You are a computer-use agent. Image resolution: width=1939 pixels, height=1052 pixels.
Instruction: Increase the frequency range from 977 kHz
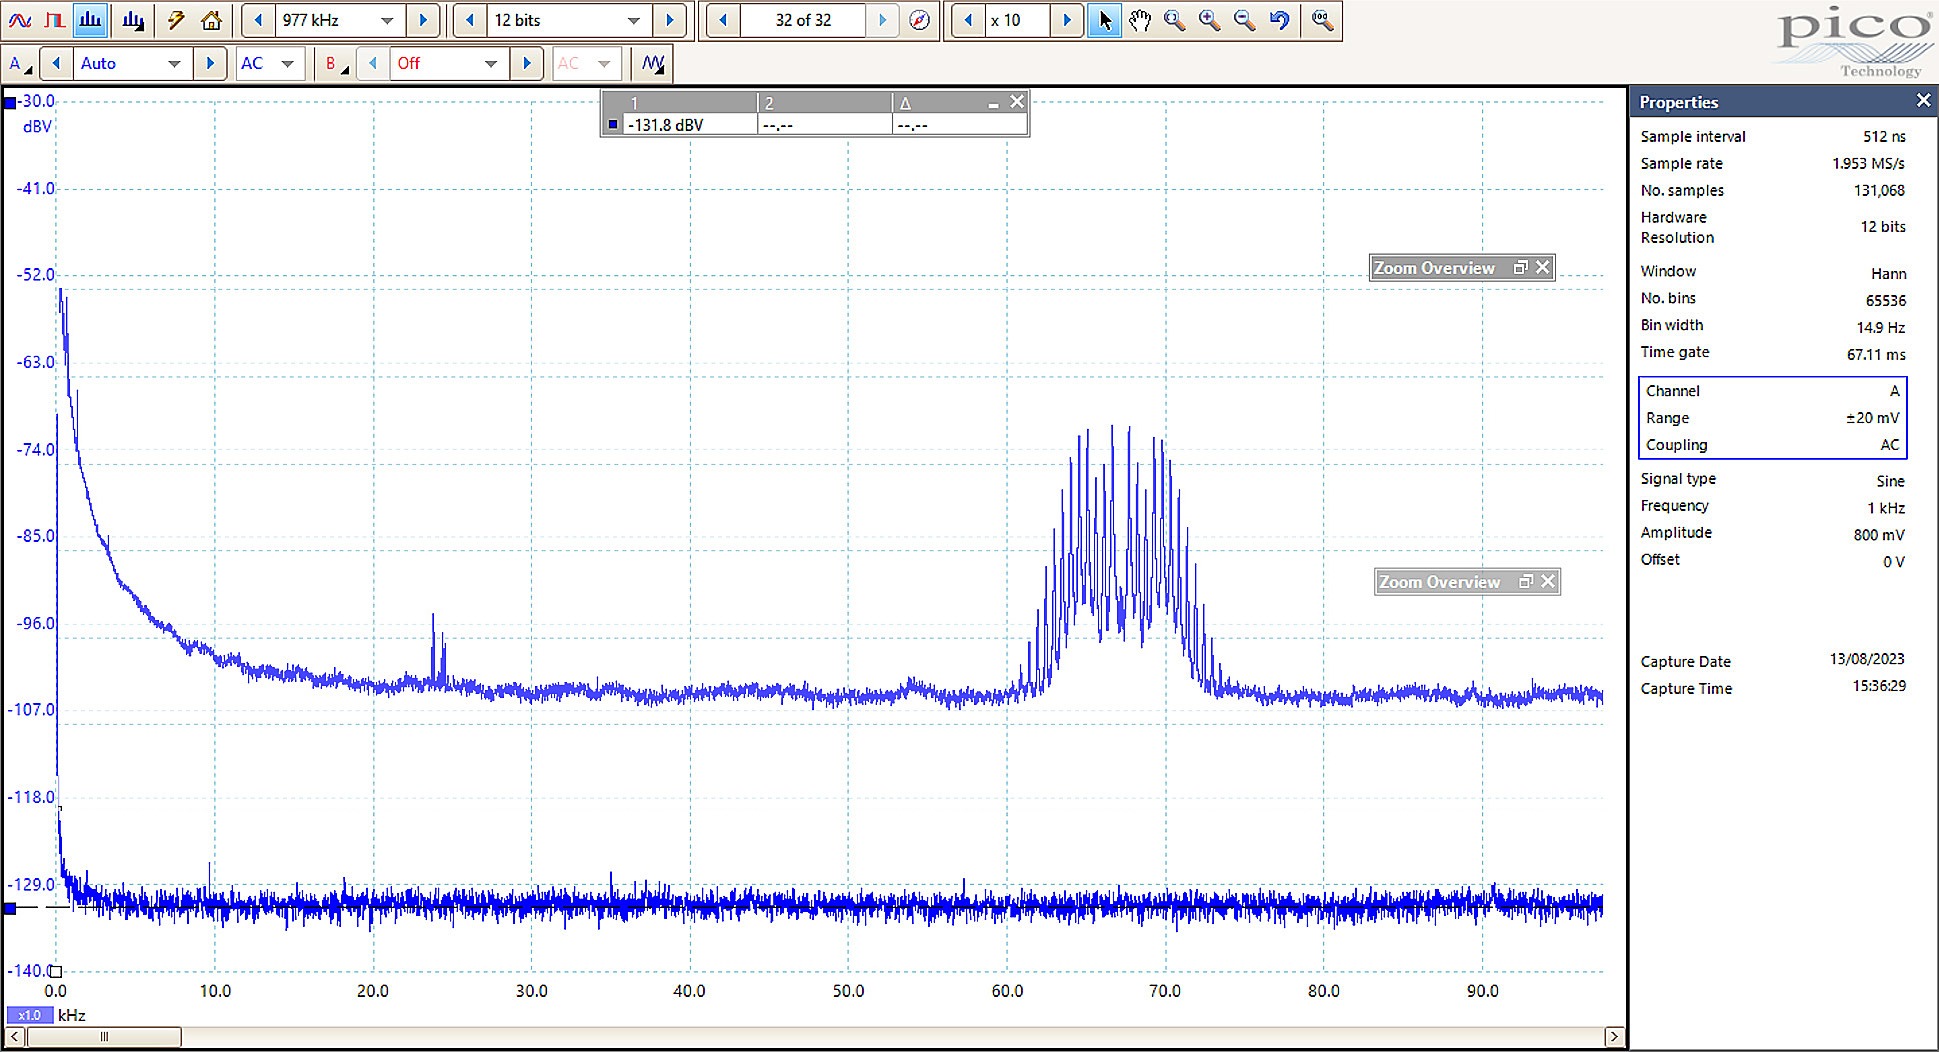click(x=423, y=20)
